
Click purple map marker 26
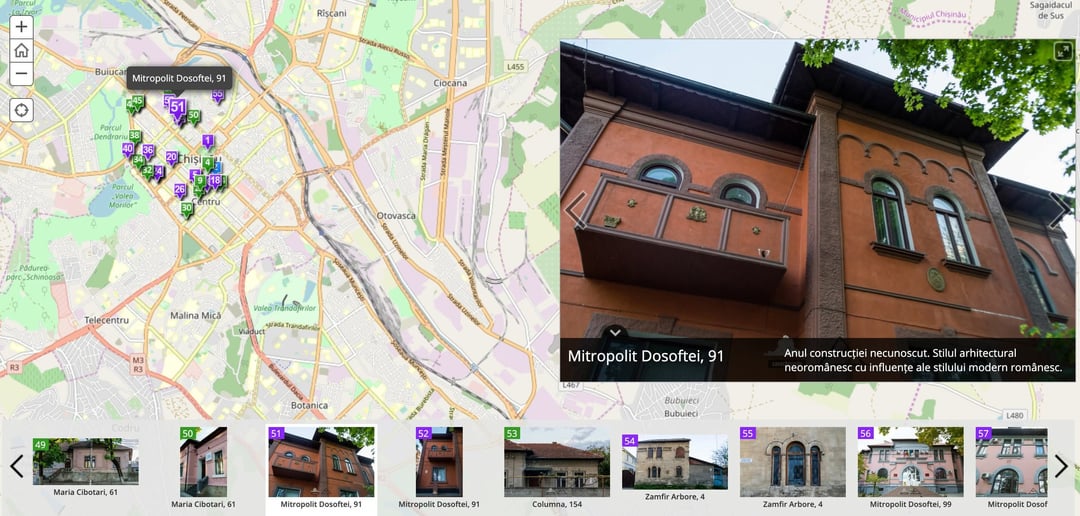[180, 190]
